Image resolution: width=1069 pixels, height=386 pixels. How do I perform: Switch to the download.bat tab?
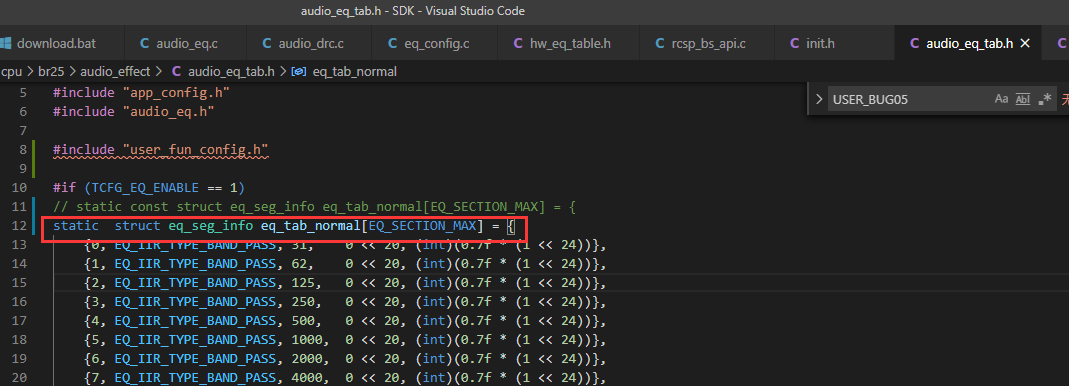coord(57,44)
